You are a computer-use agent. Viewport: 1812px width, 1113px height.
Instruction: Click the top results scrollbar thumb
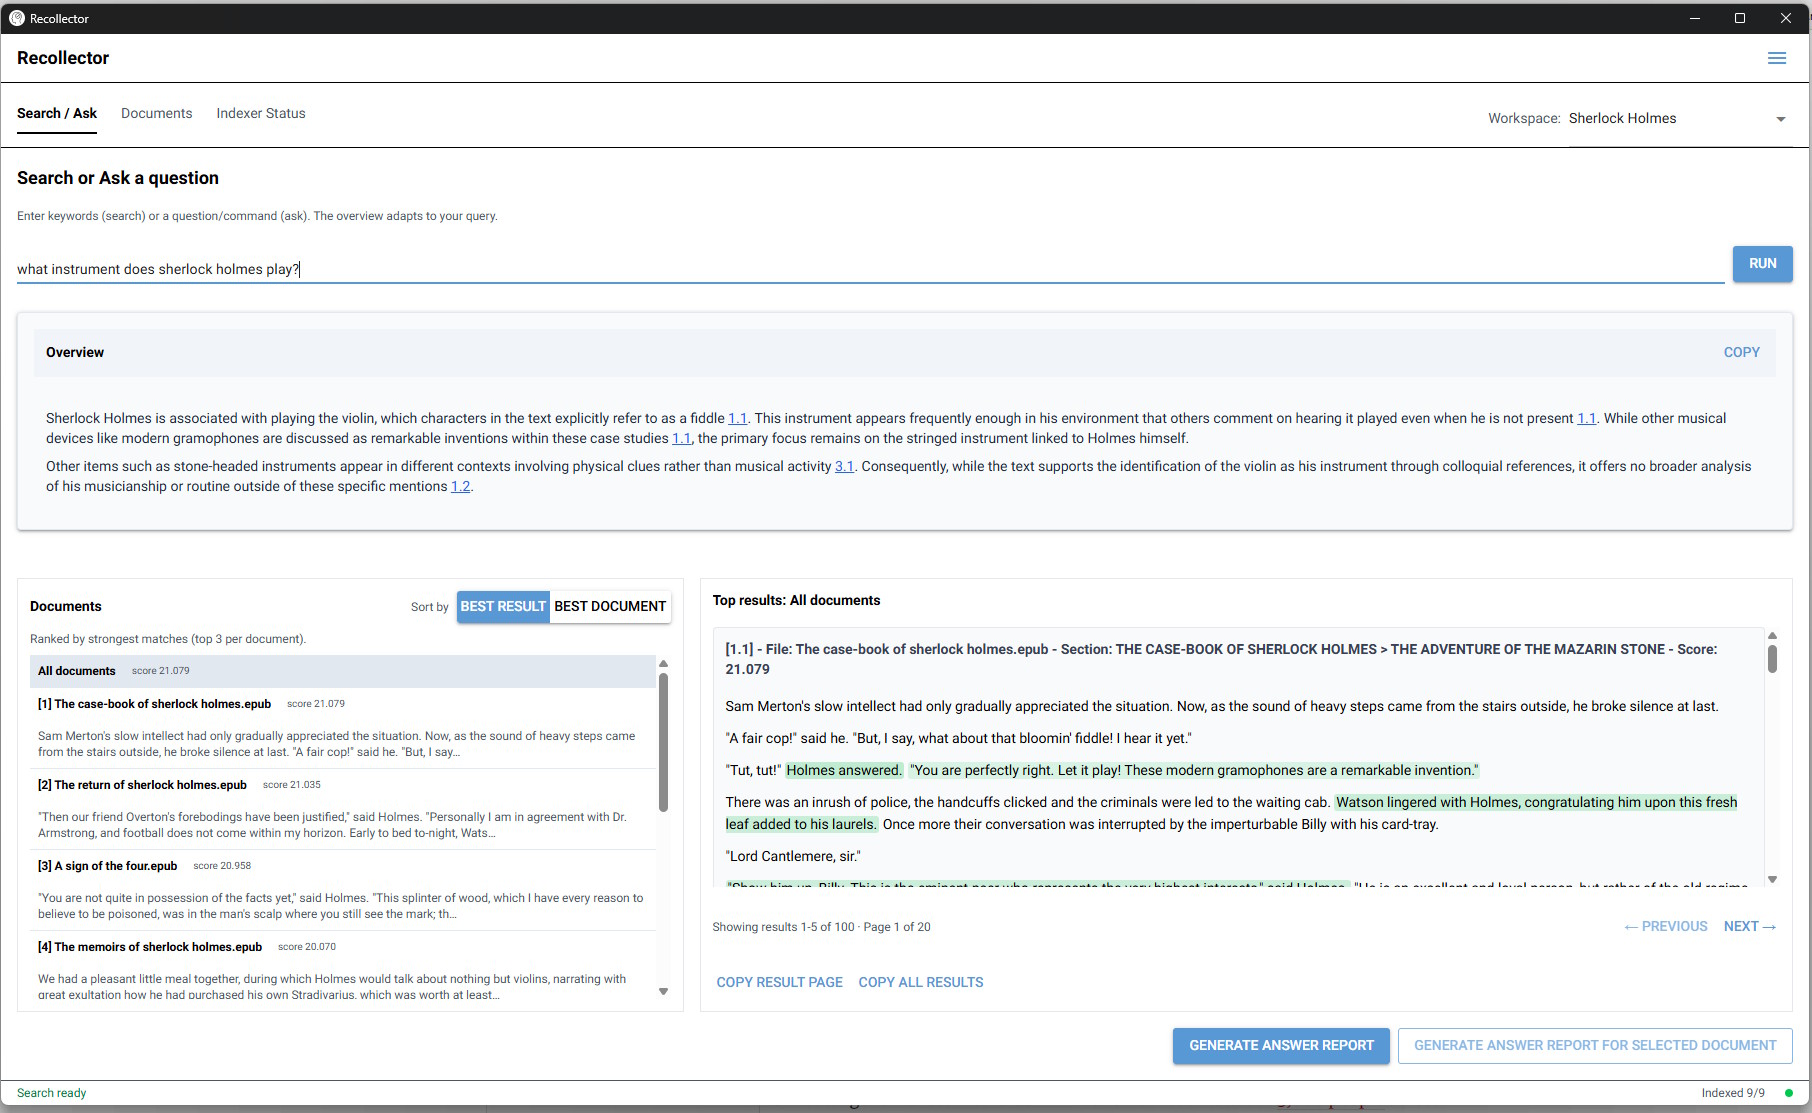[1772, 658]
